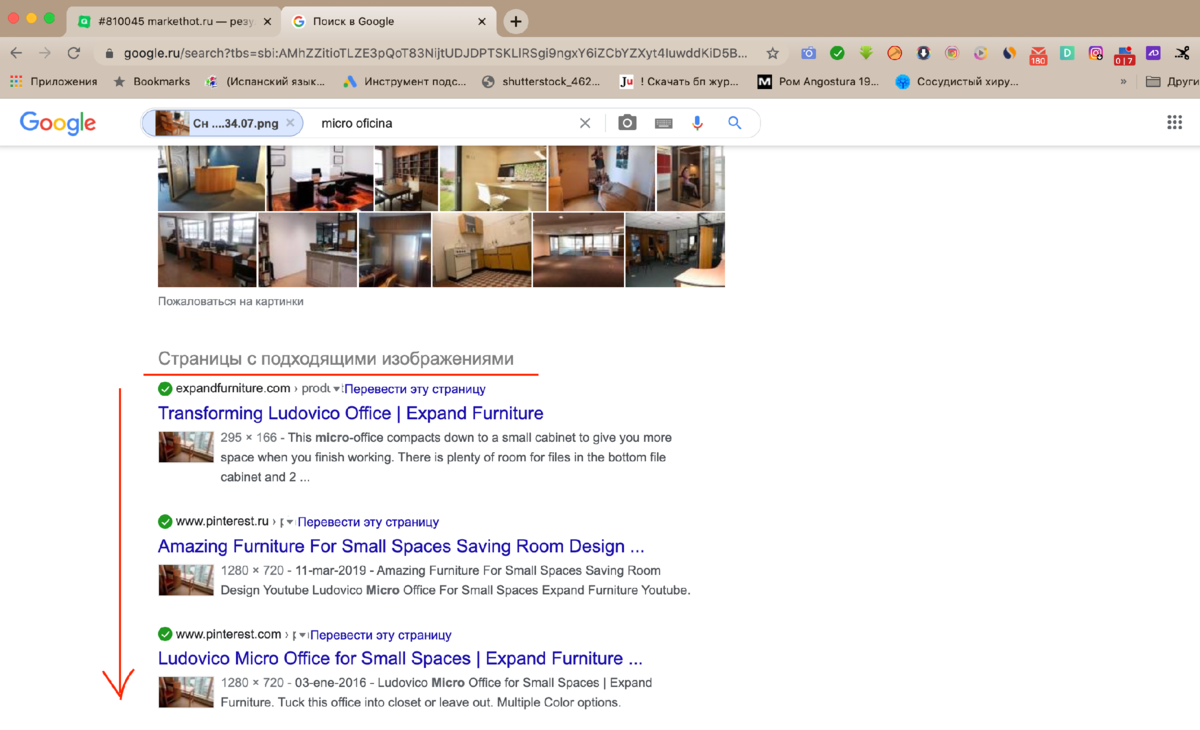1200x730 pixels.
Task: Open the Bookmarks folder in bookmarks bar
Action: [154, 81]
